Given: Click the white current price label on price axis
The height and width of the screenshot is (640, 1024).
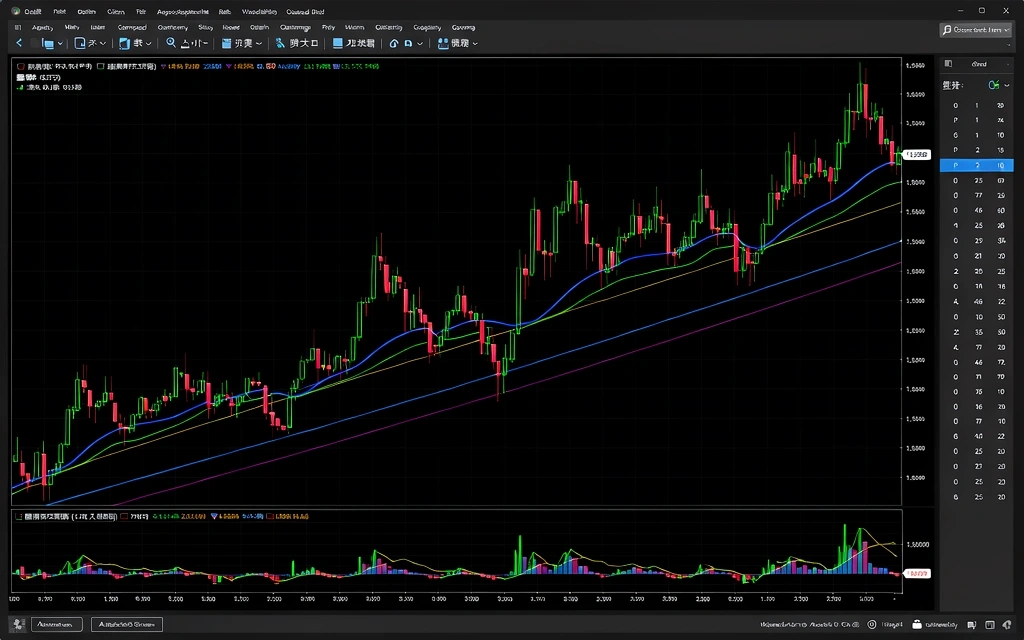Looking at the screenshot, I should coord(916,155).
